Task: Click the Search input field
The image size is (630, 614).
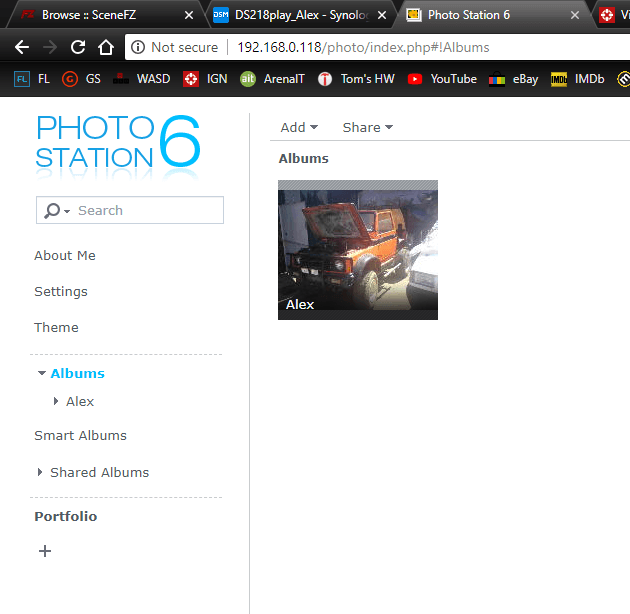Action: point(147,210)
